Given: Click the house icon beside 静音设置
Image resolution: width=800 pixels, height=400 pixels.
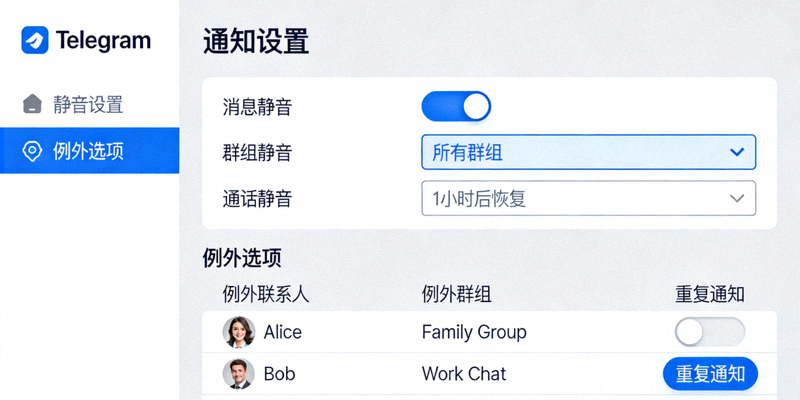Looking at the screenshot, I should click(x=33, y=104).
